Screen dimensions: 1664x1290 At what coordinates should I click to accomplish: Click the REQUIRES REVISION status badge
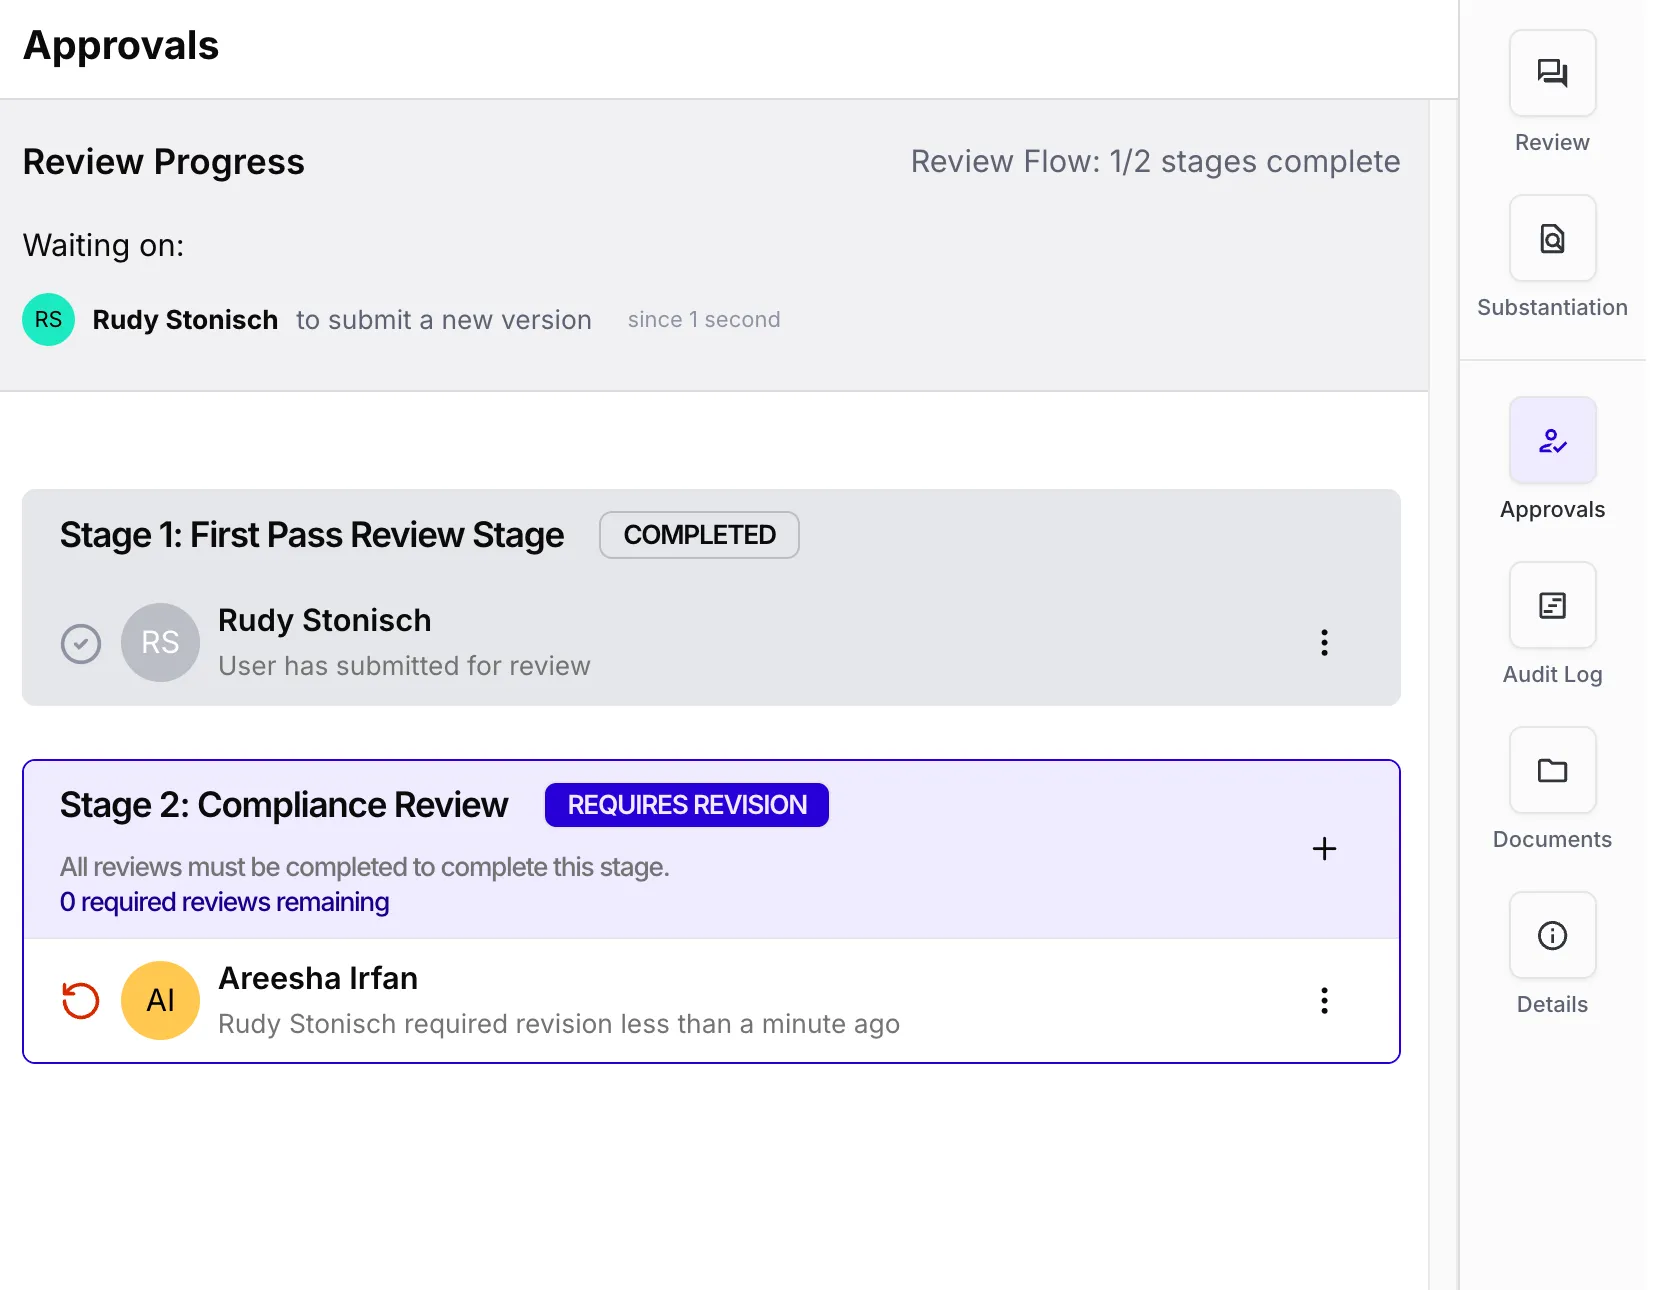pos(687,805)
